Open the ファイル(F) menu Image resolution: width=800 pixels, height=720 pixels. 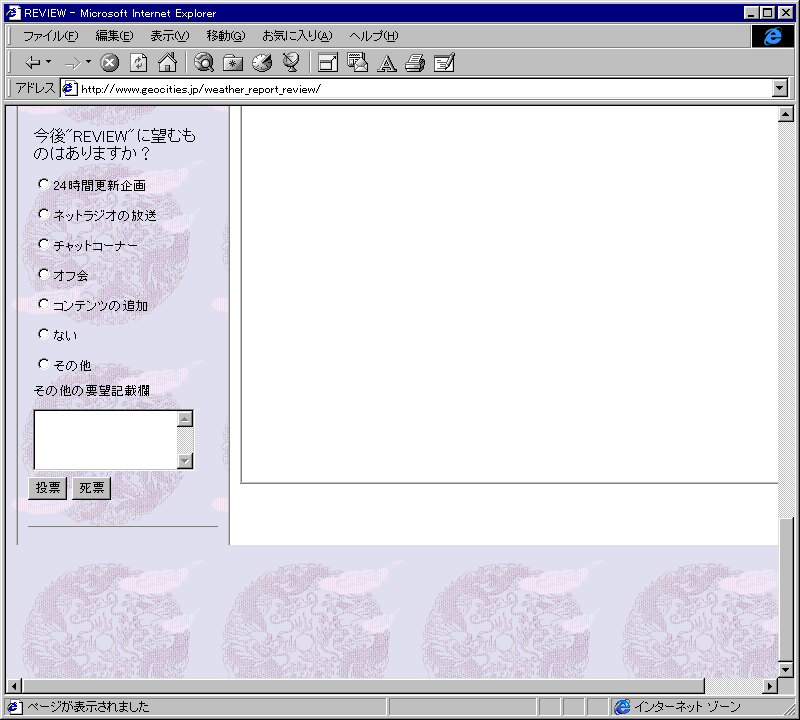[51, 36]
